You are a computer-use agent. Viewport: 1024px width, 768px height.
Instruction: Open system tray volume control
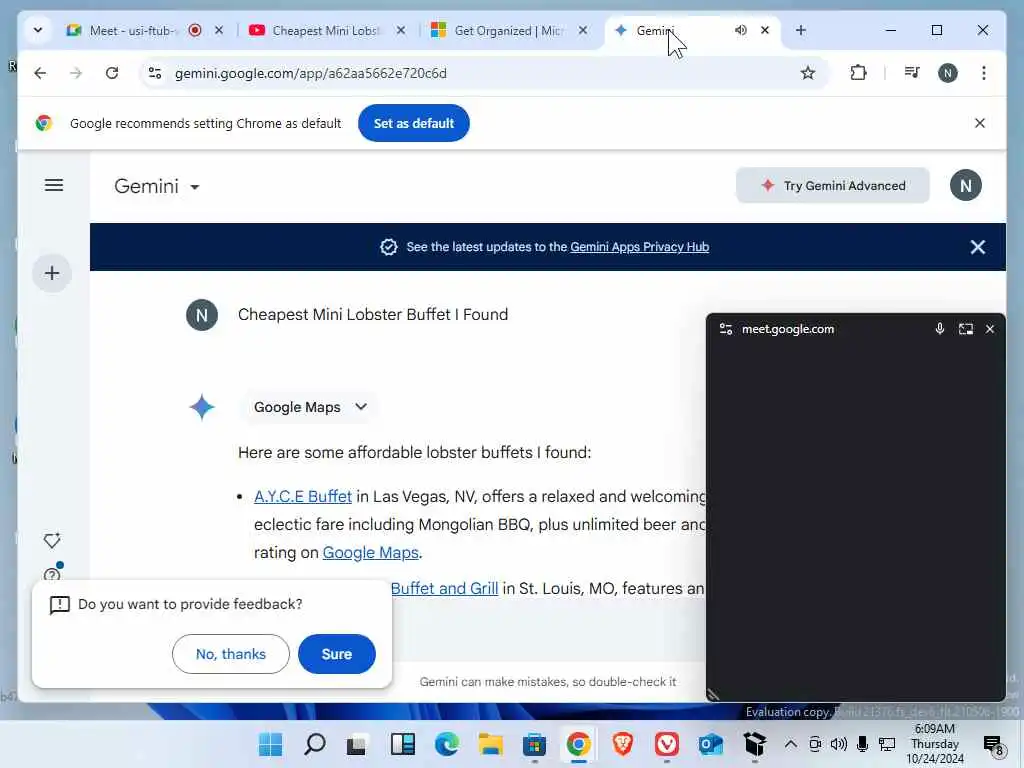click(839, 744)
